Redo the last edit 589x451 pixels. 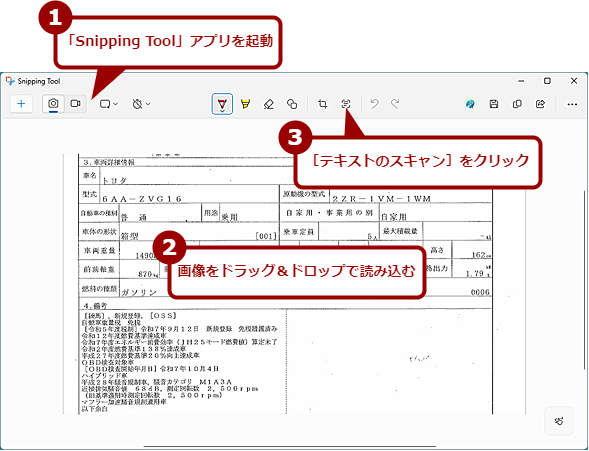pos(395,104)
